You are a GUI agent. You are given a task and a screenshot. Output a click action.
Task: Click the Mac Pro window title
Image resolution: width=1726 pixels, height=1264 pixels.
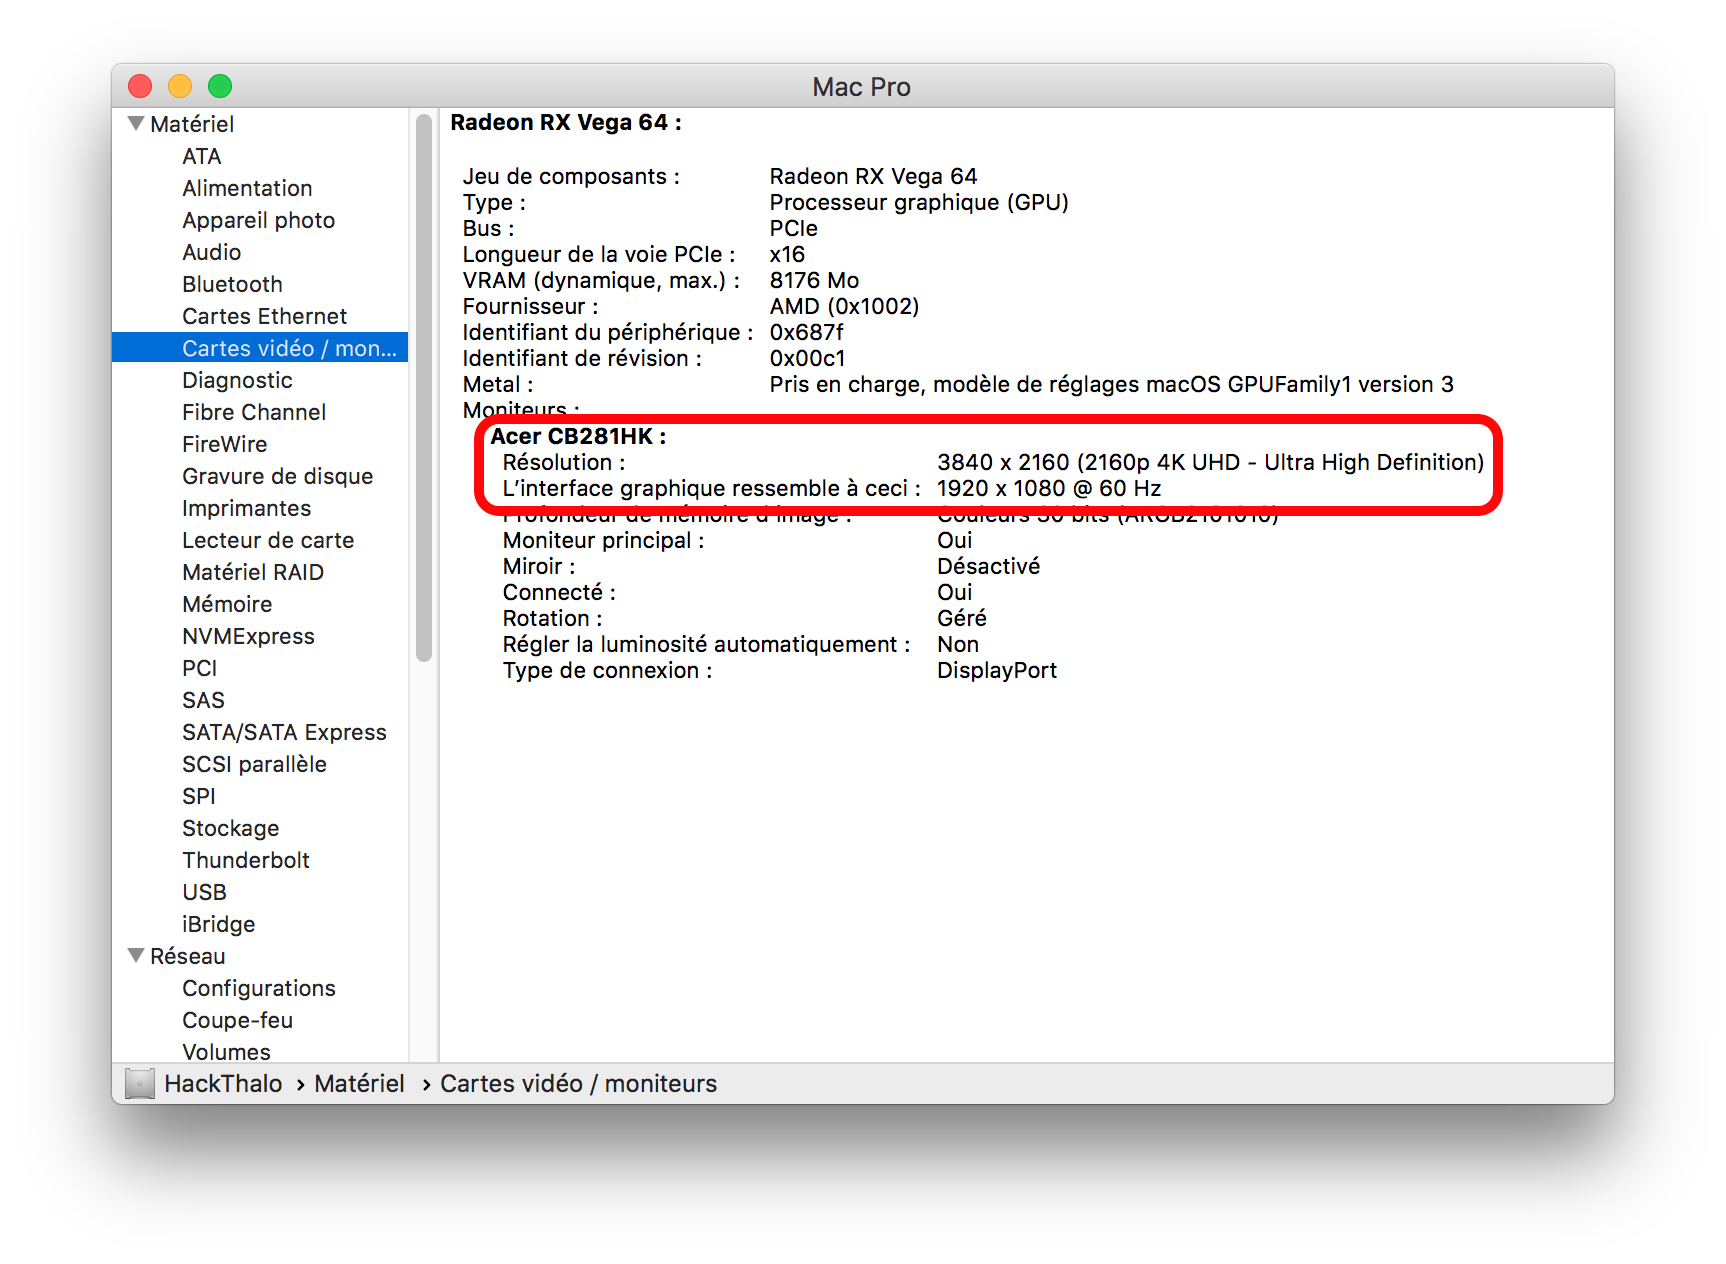(x=861, y=87)
